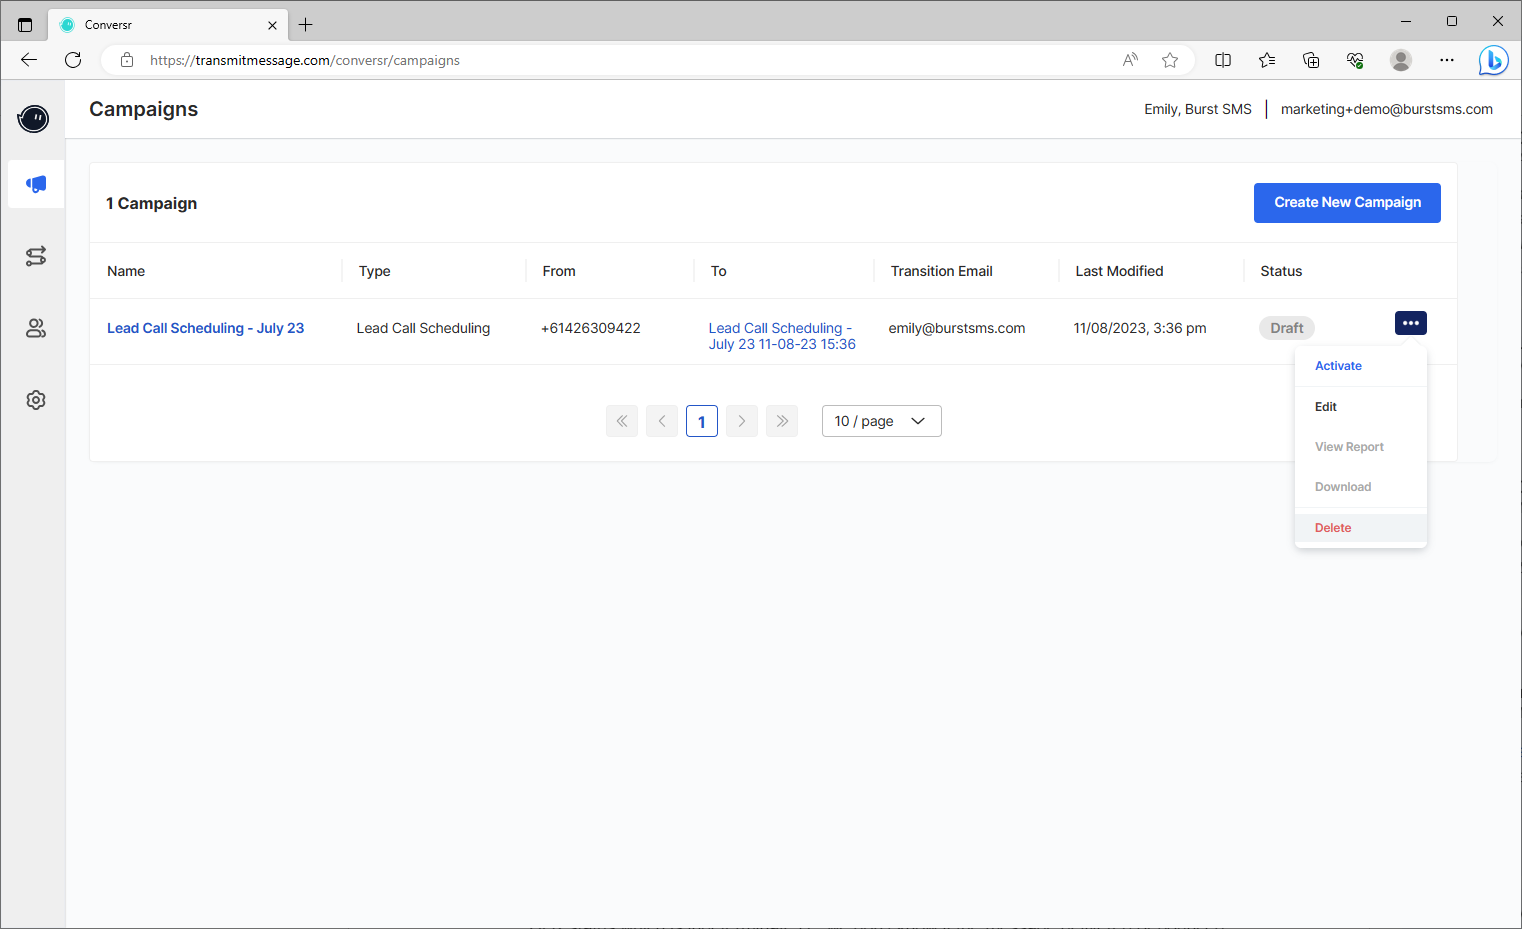Viewport: 1522px width, 929px height.
Task: Click the +61426309422 phone number cell
Action: pos(590,328)
